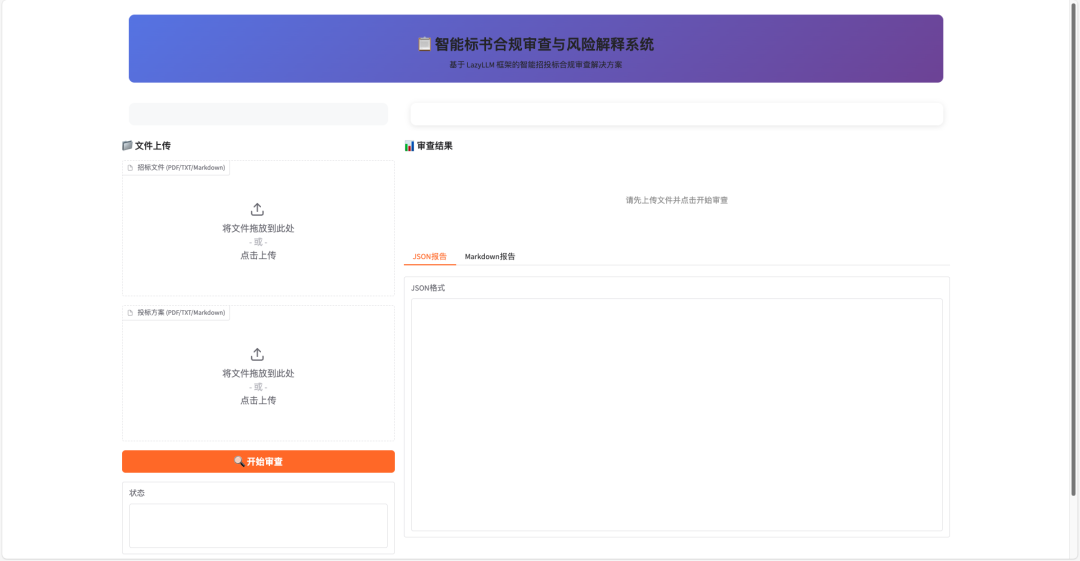1080x561 pixels.
Task: Click the upload arrow icon in 投标方案 area
Action: [x=257, y=354]
